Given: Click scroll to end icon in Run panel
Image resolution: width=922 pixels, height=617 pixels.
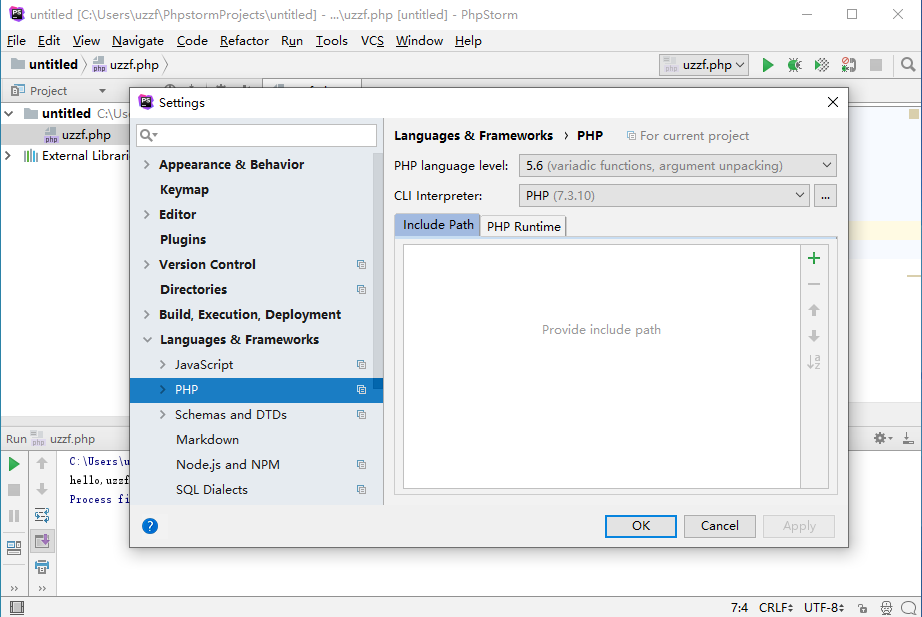Looking at the screenshot, I should pos(42,541).
